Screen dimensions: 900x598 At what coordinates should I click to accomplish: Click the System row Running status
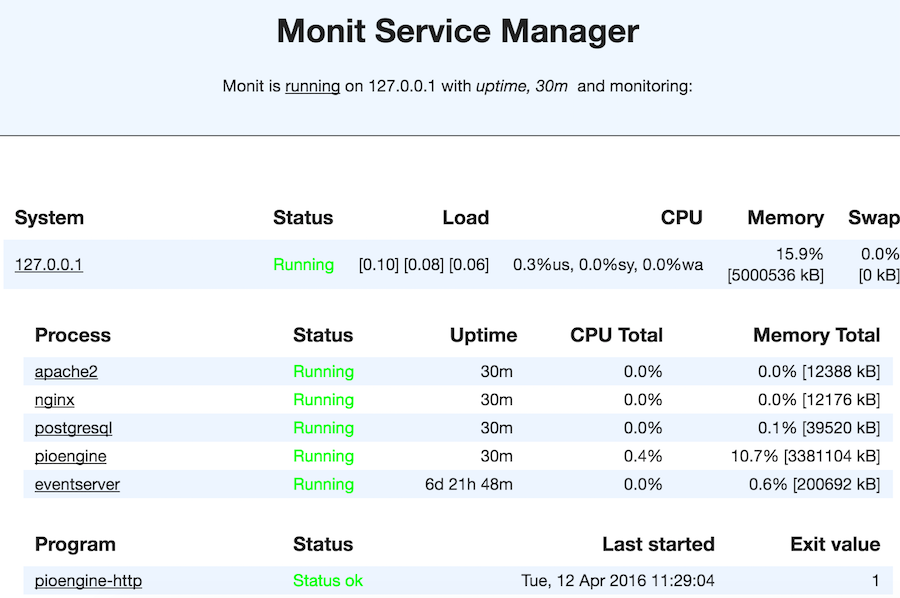coord(303,265)
